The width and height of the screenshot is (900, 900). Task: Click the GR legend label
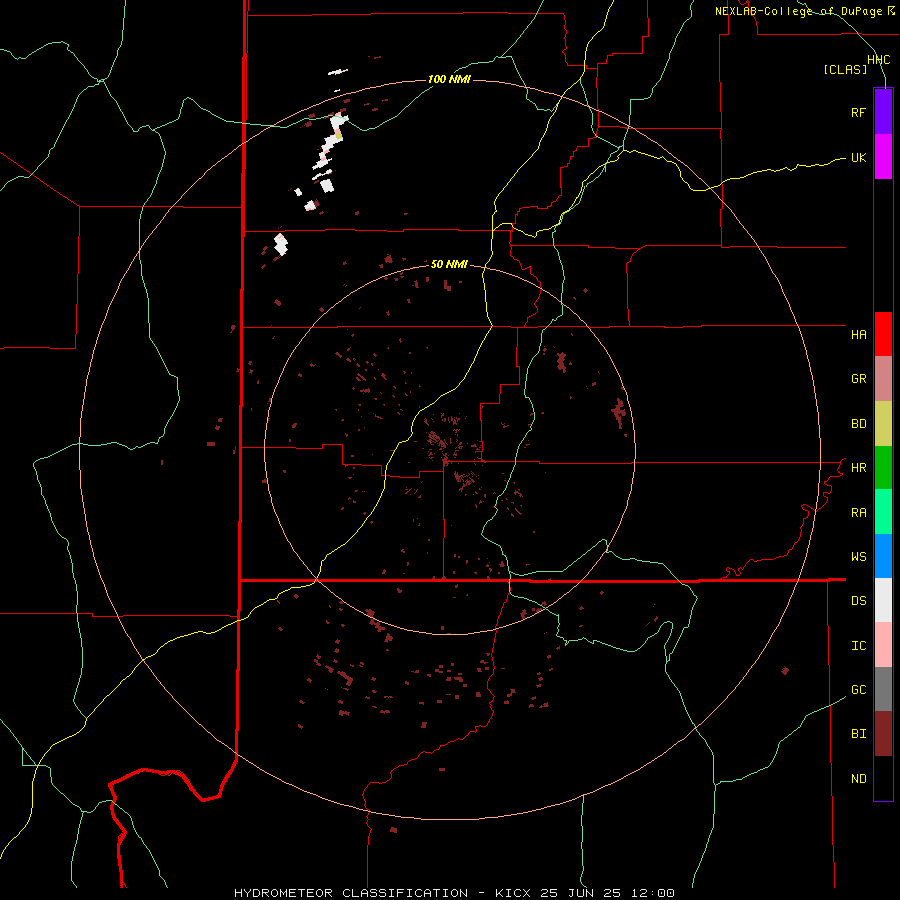click(858, 379)
